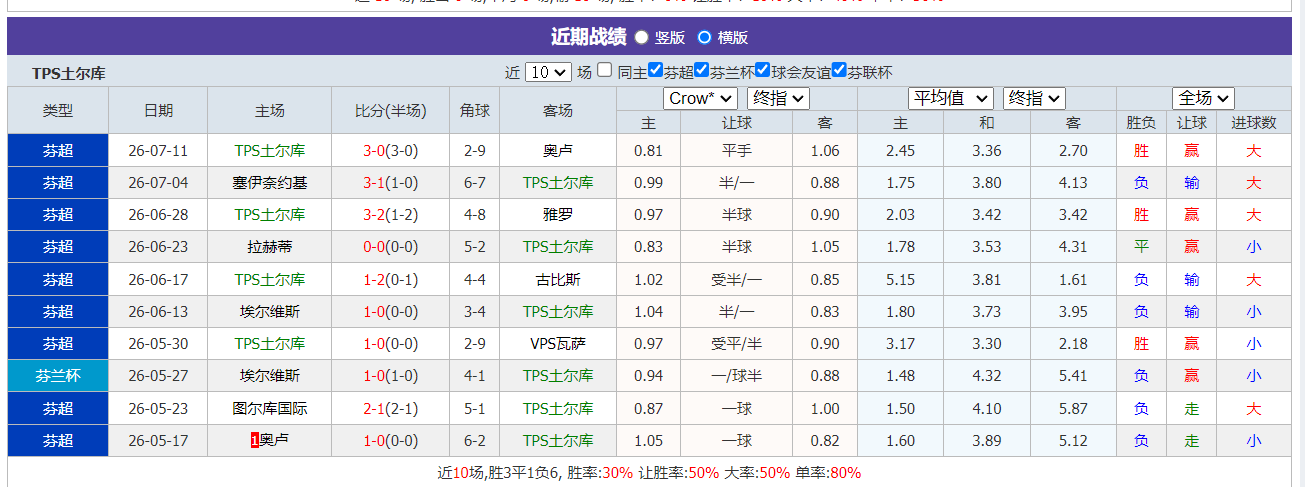The width and height of the screenshot is (1305, 487).
Task: Select the 横版 radio button
Action: click(x=704, y=37)
